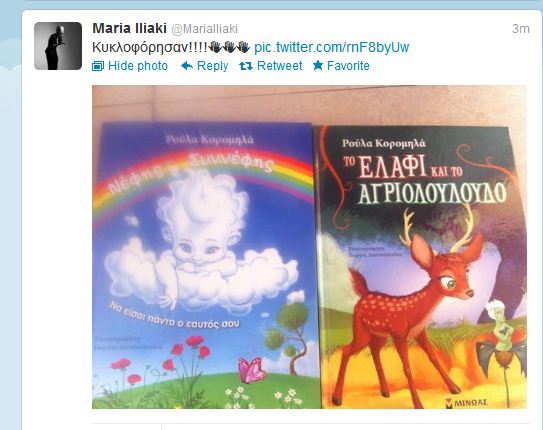Click the Reply arrow icon
Image resolution: width=543 pixels, height=430 pixels.
[x=187, y=66]
